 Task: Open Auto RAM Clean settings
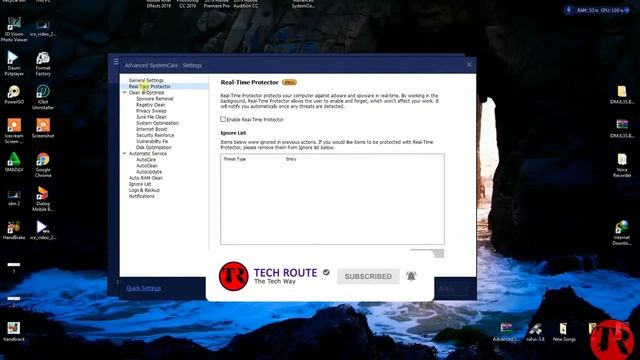click(146, 178)
